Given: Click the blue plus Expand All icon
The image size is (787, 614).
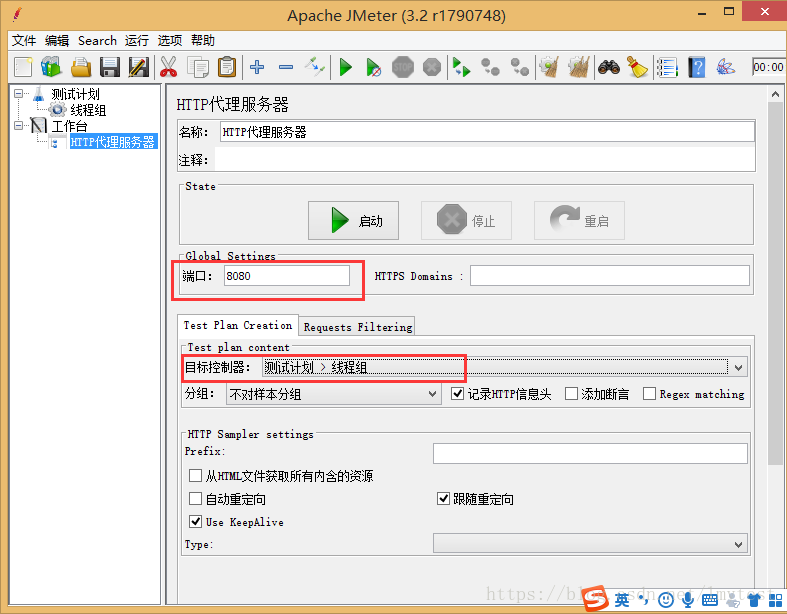Looking at the screenshot, I should pyautogui.click(x=257, y=67).
